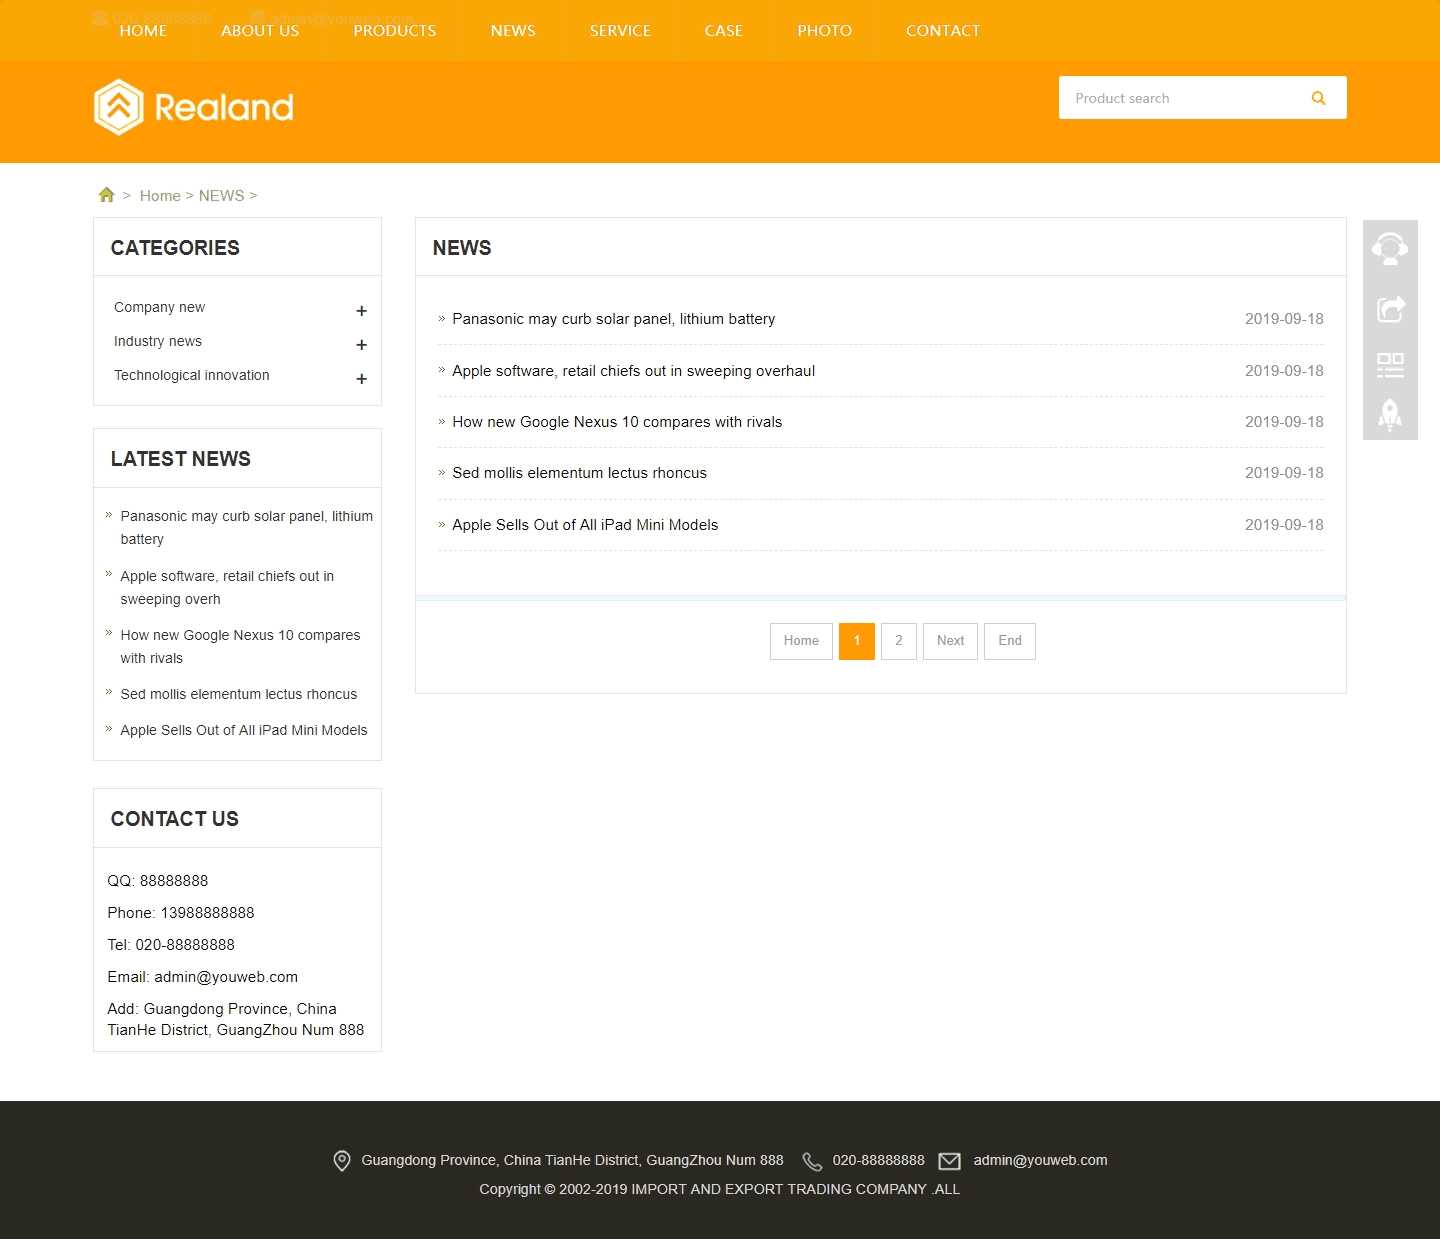Expand the Industry news category

pyautogui.click(x=361, y=345)
